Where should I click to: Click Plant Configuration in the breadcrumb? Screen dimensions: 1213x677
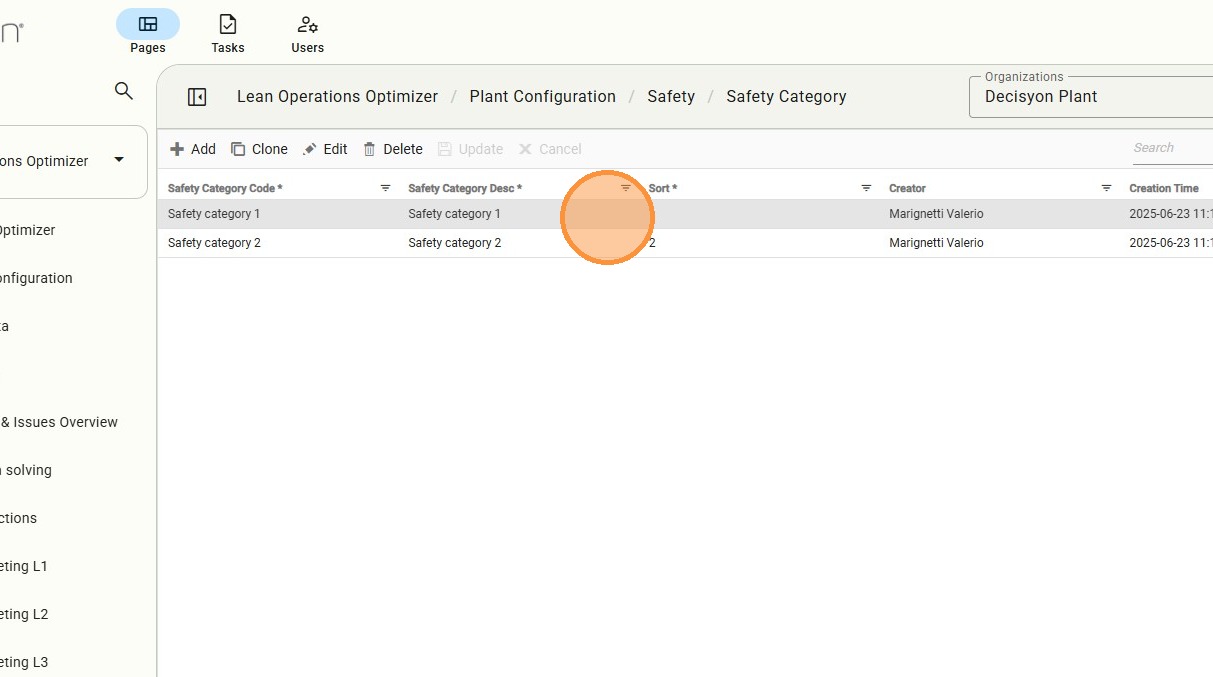point(542,97)
